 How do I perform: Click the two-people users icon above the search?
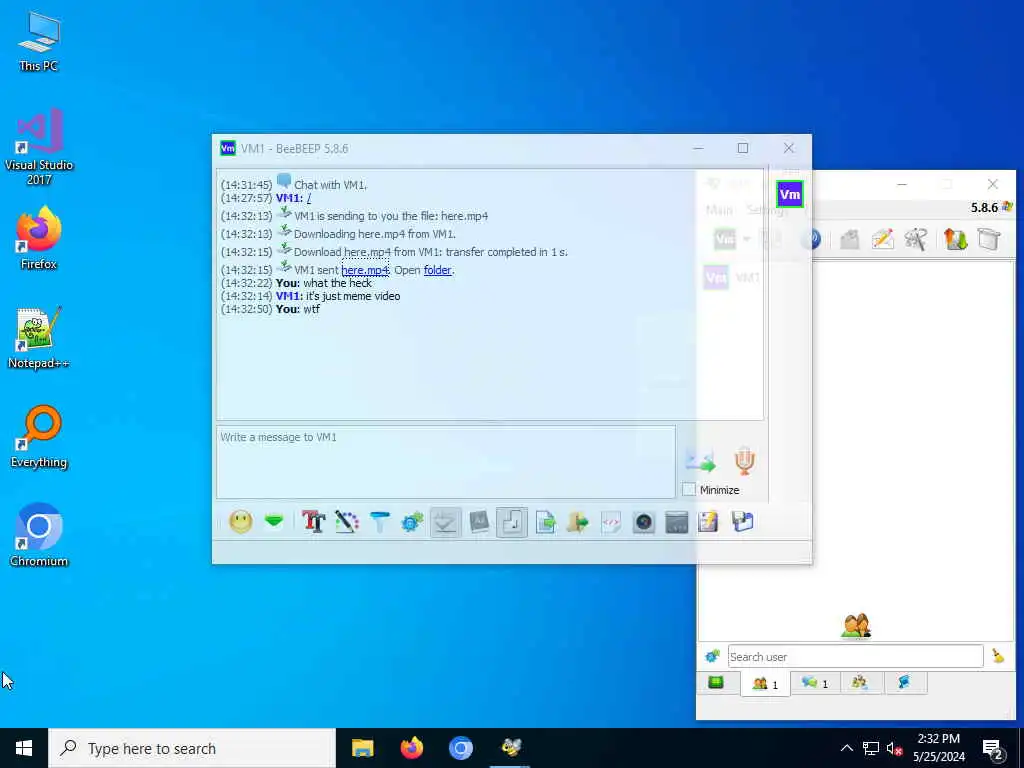click(856, 626)
